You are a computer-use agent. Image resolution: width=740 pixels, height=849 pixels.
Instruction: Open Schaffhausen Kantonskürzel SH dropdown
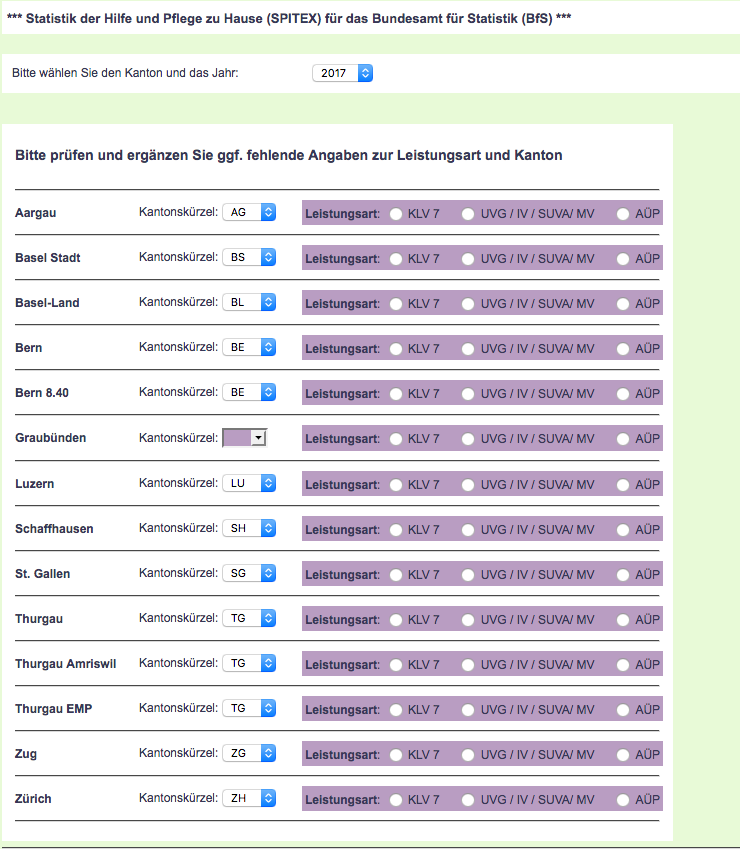tap(248, 528)
